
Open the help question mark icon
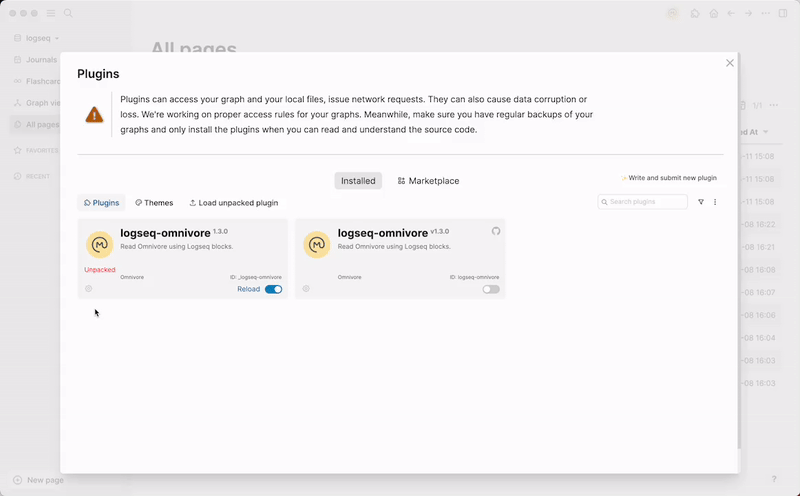point(774,479)
